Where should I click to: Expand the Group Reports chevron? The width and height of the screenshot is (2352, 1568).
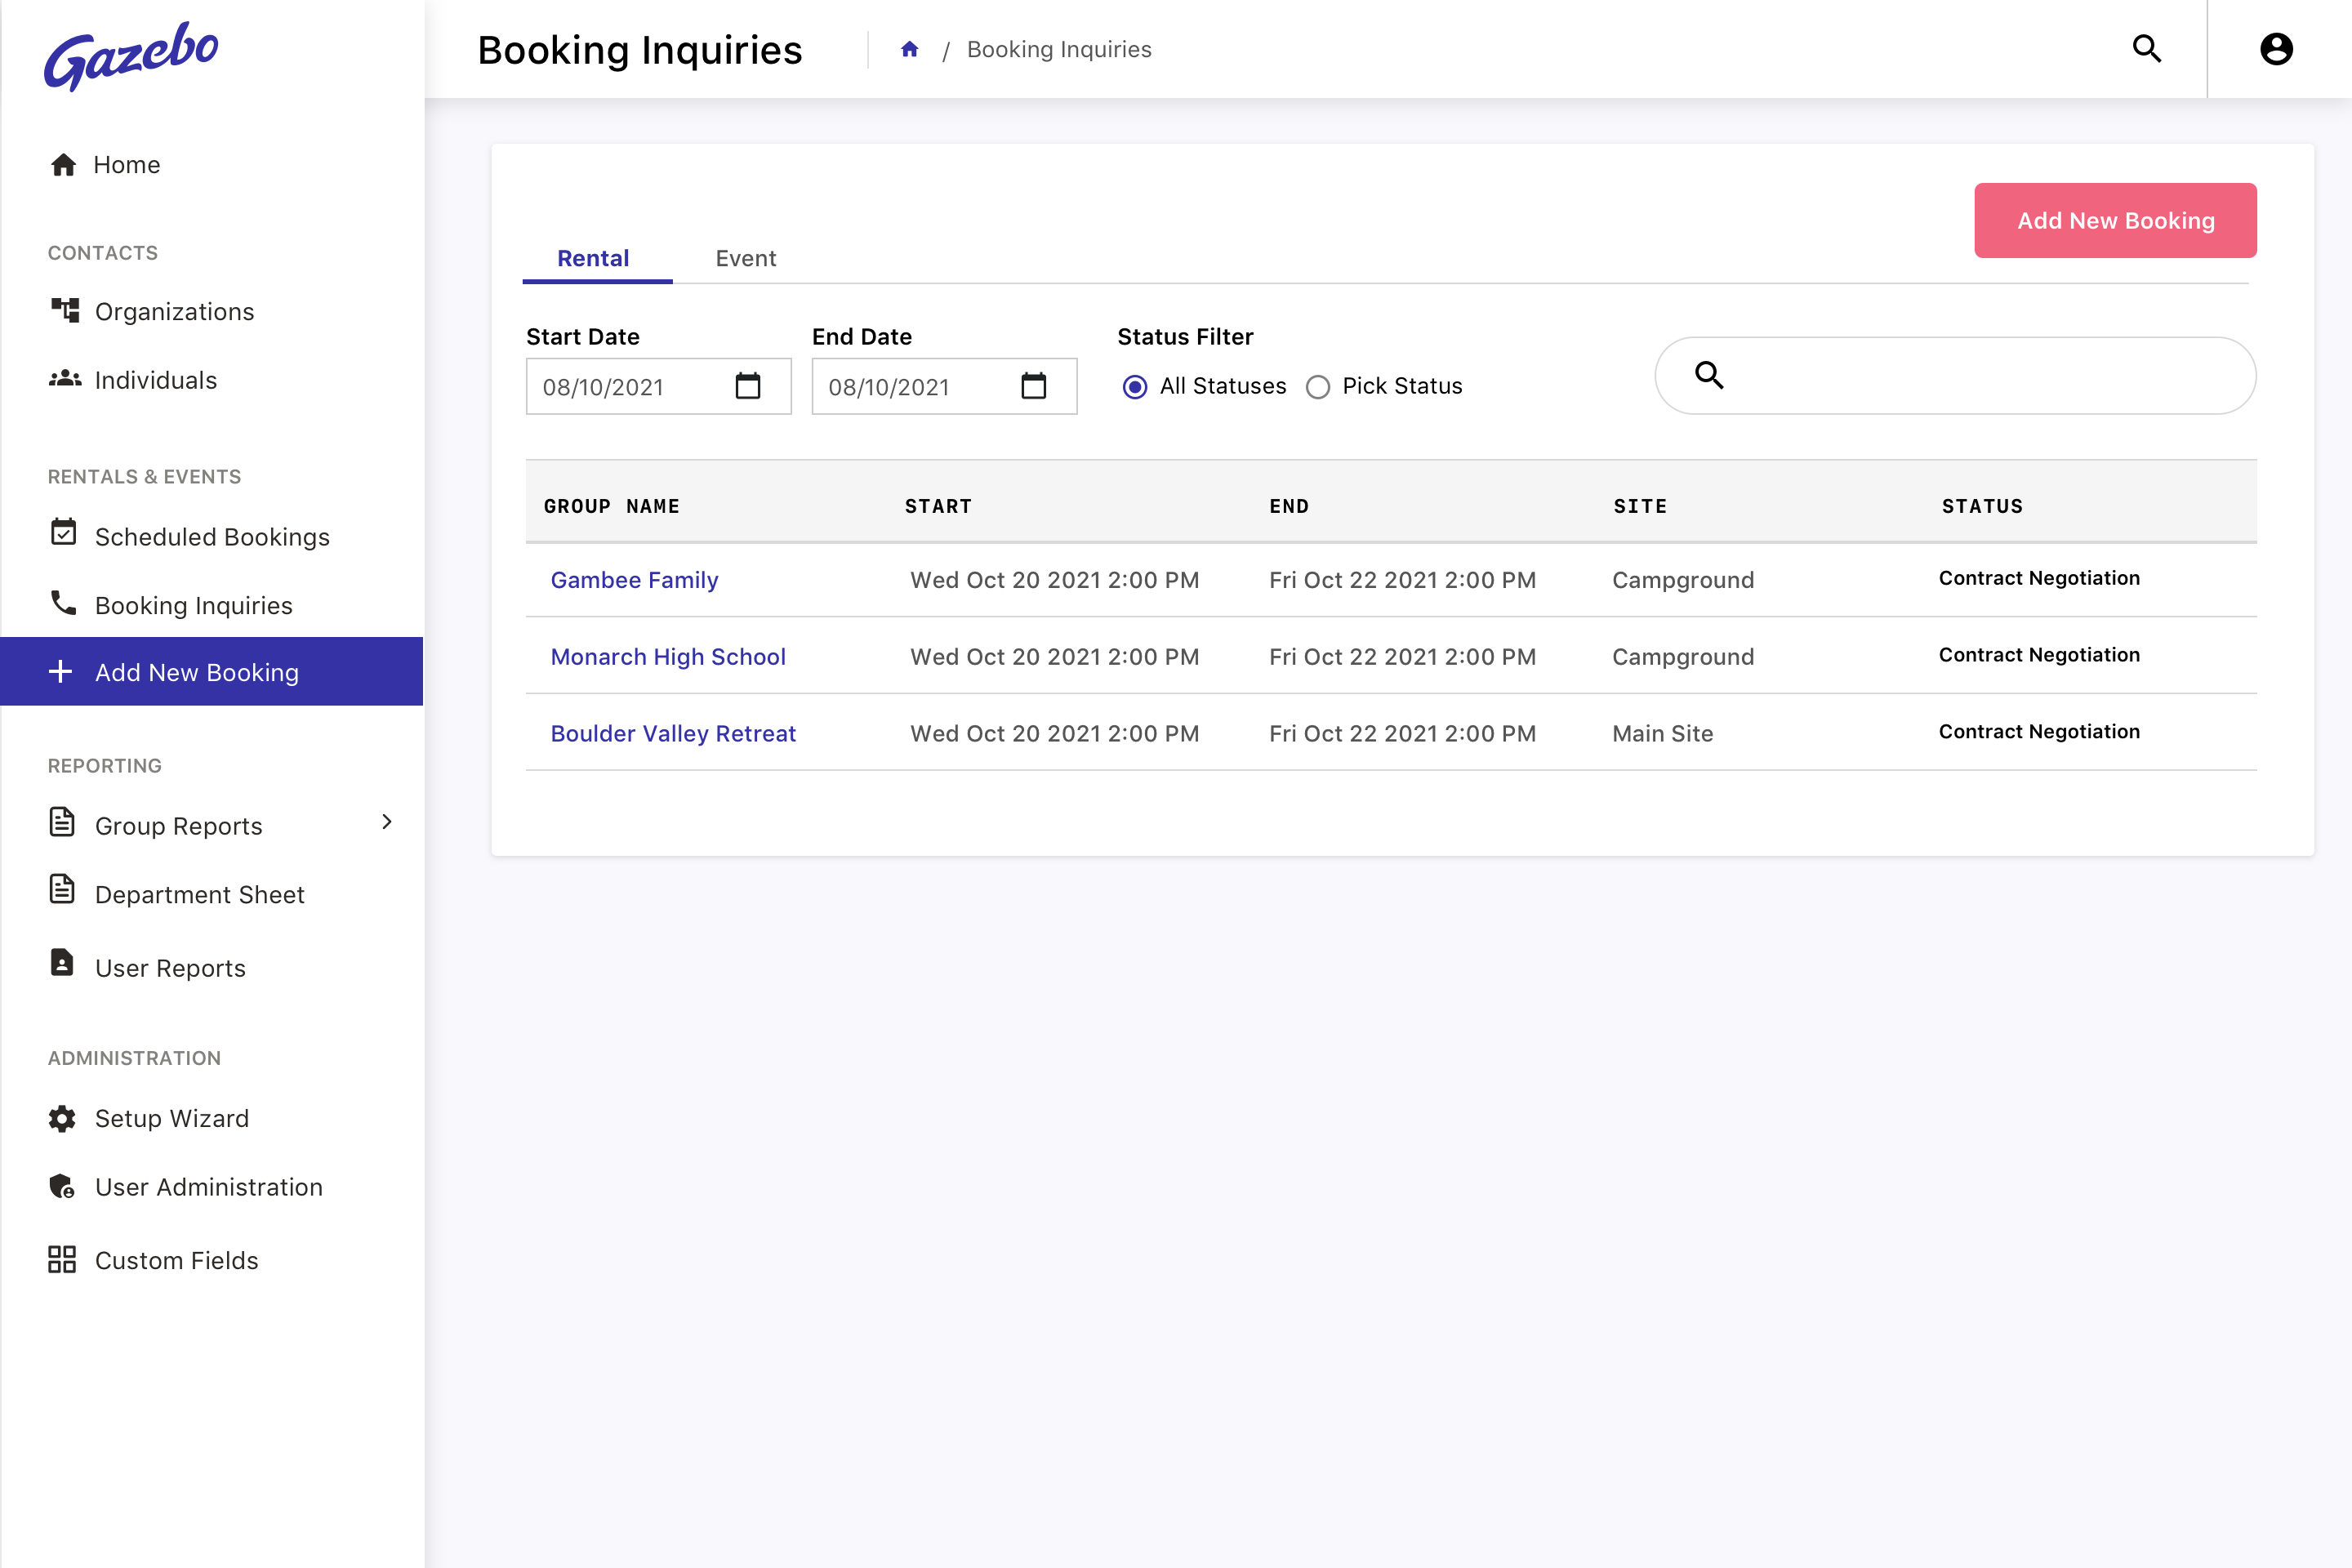pos(387,822)
